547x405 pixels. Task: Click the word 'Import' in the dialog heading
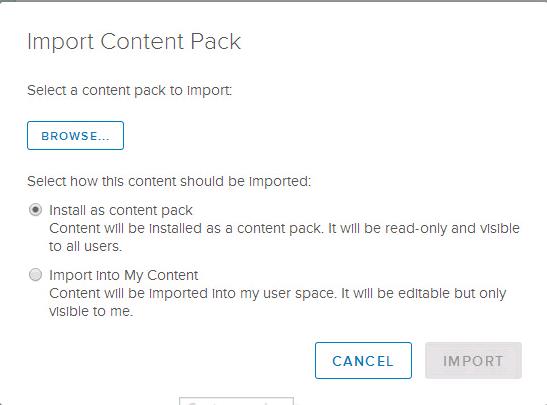point(61,43)
